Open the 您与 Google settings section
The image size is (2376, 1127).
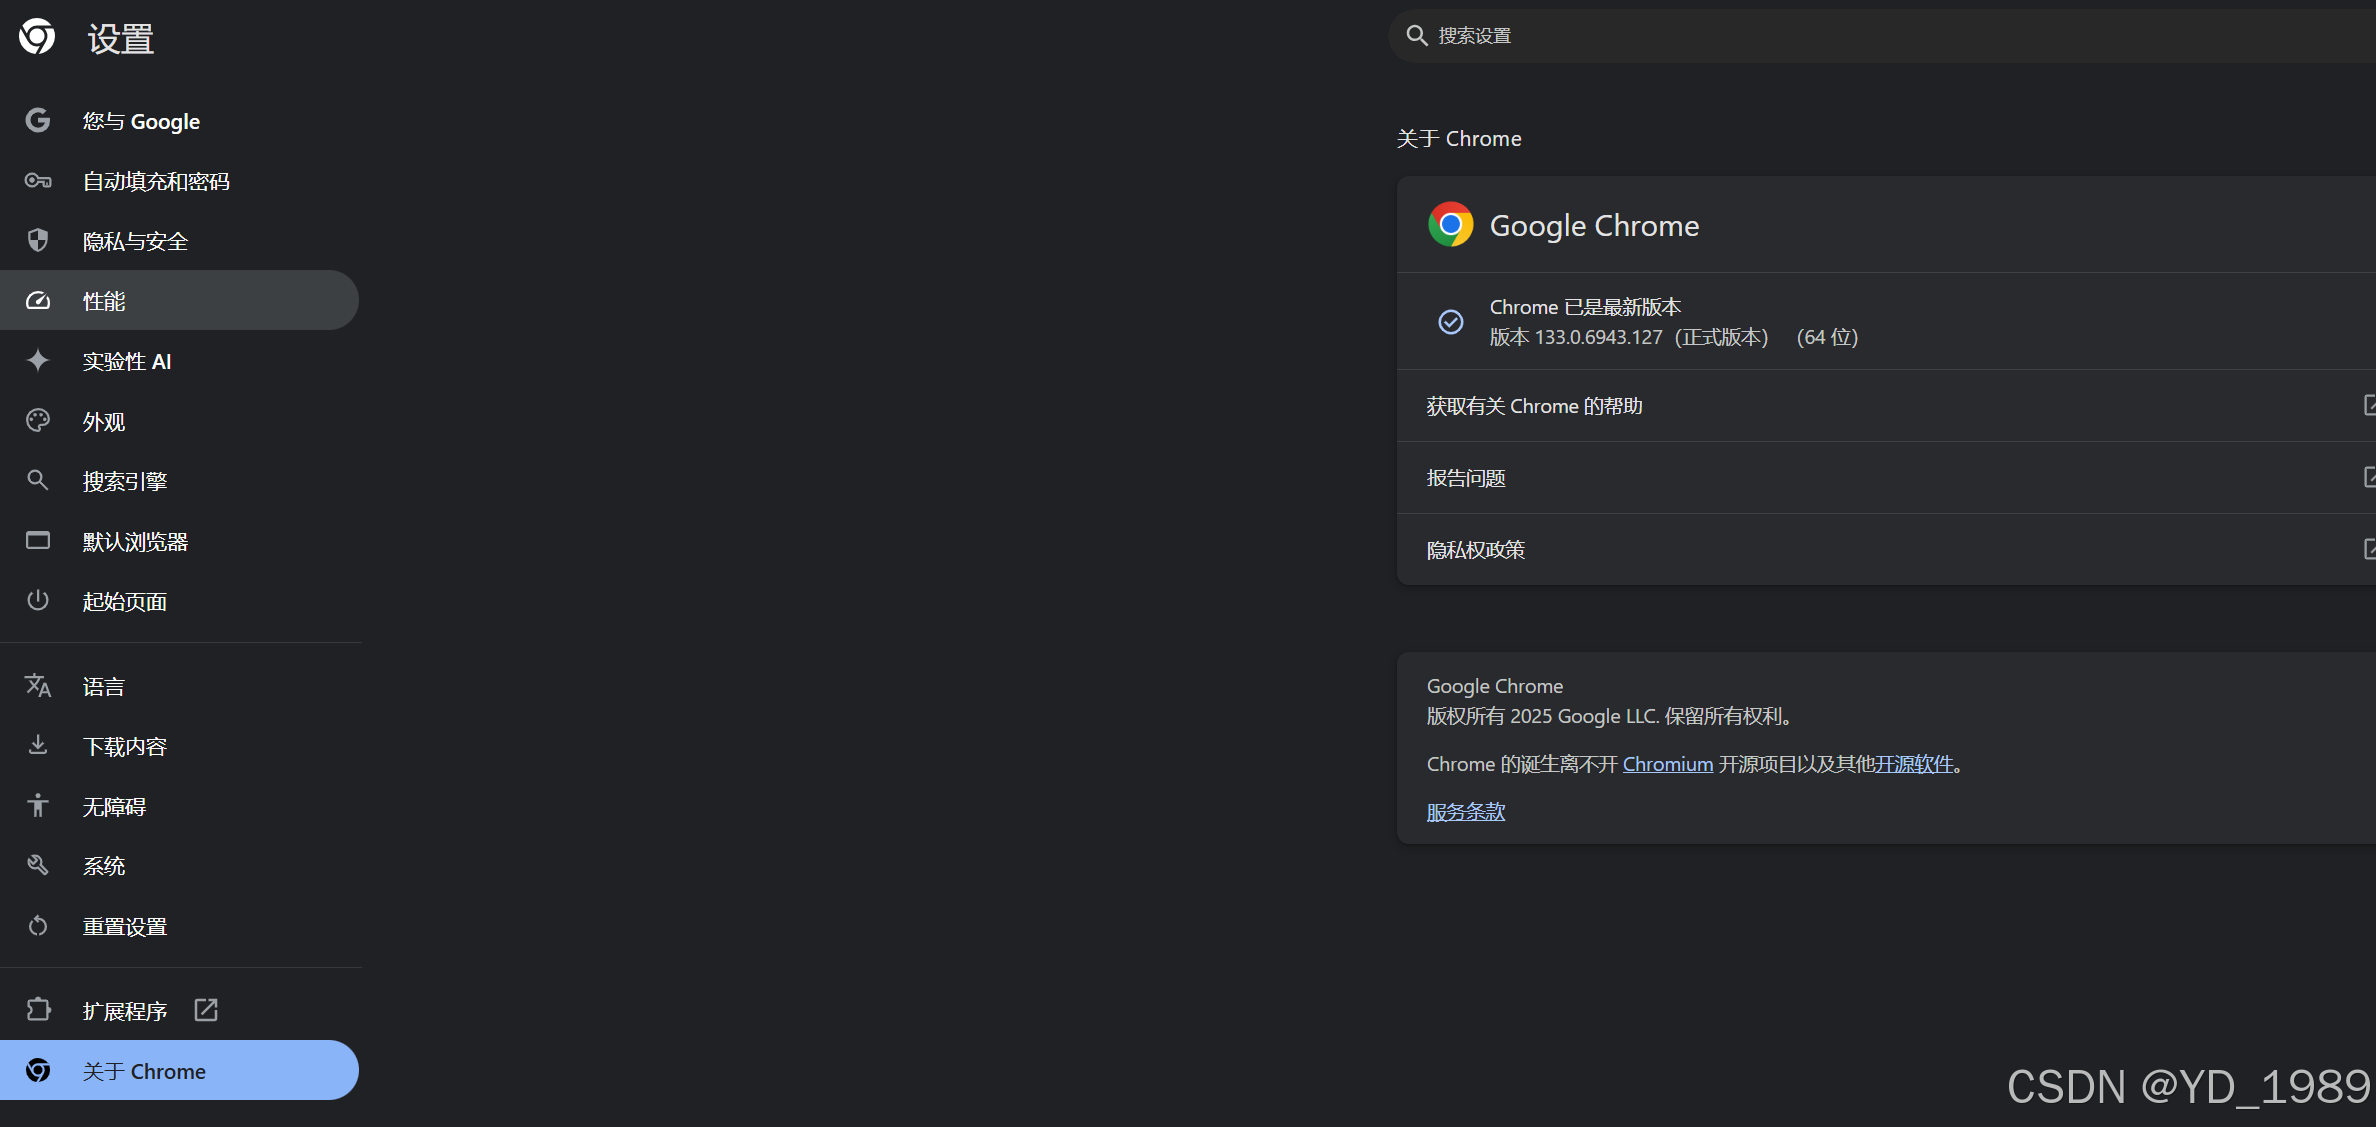[x=179, y=121]
